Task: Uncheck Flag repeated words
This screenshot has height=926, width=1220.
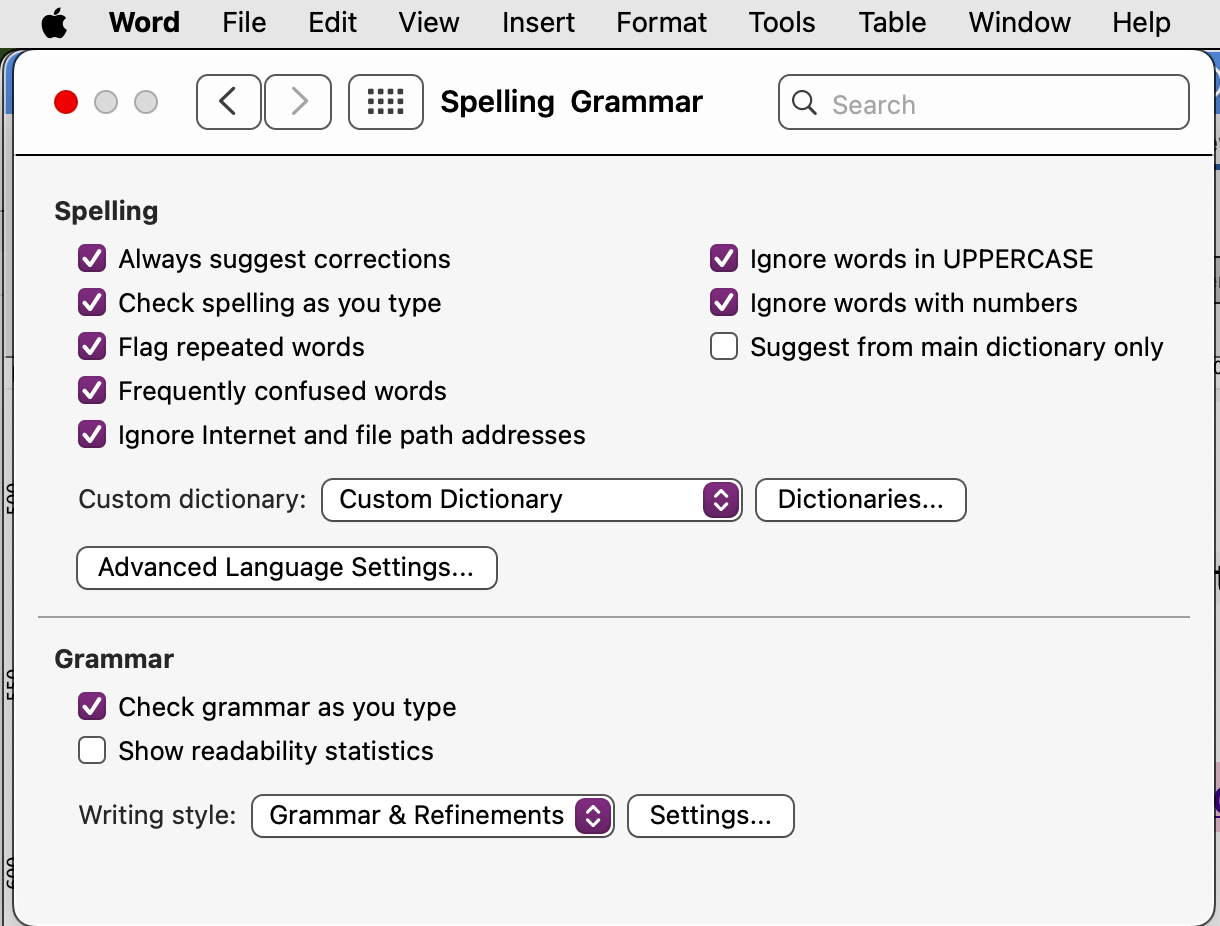Action: 92,347
